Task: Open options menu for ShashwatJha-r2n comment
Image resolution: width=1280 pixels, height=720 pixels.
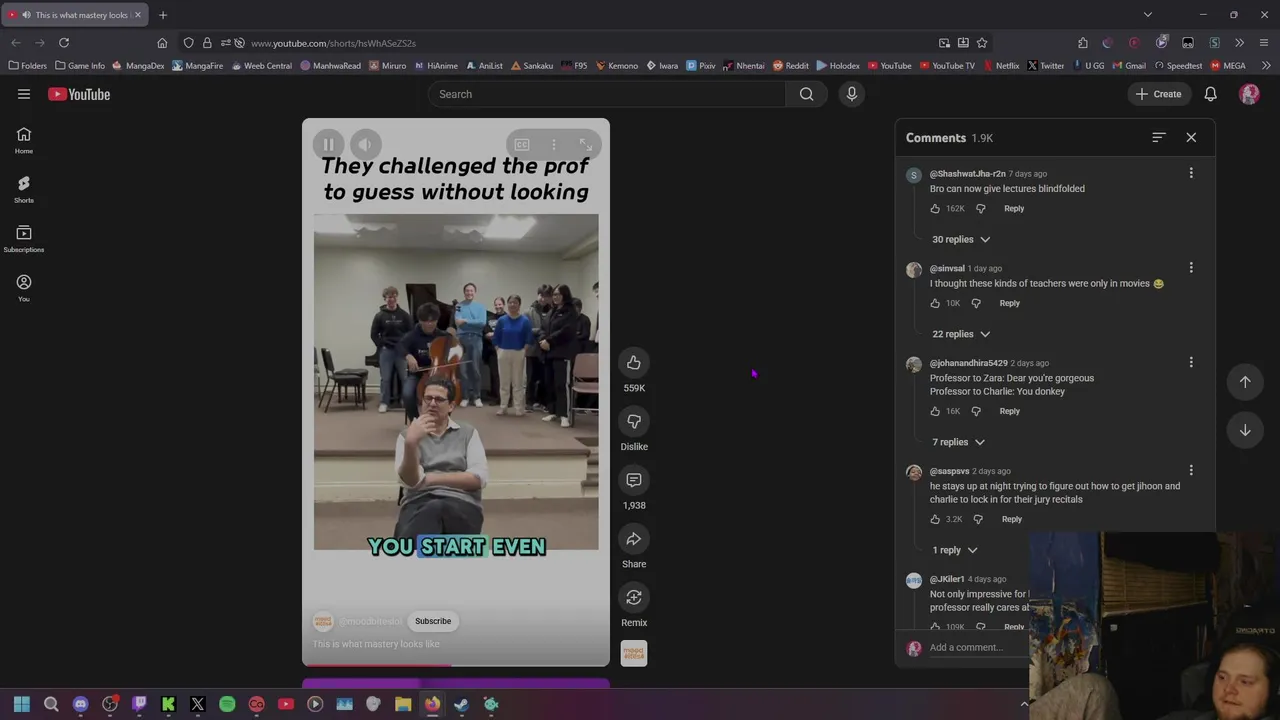Action: [x=1191, y=173]
